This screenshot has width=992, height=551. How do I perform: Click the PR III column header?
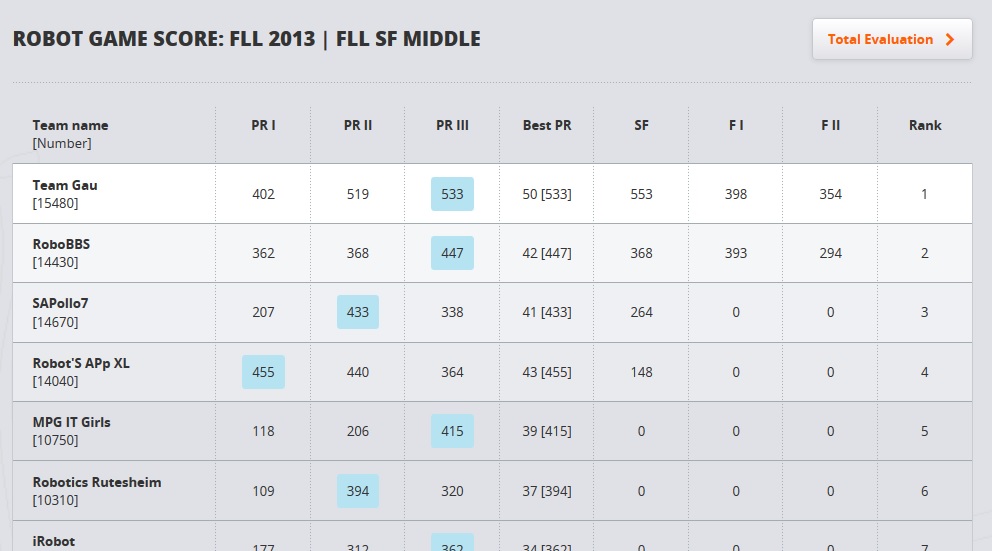(x=452, y=125)
